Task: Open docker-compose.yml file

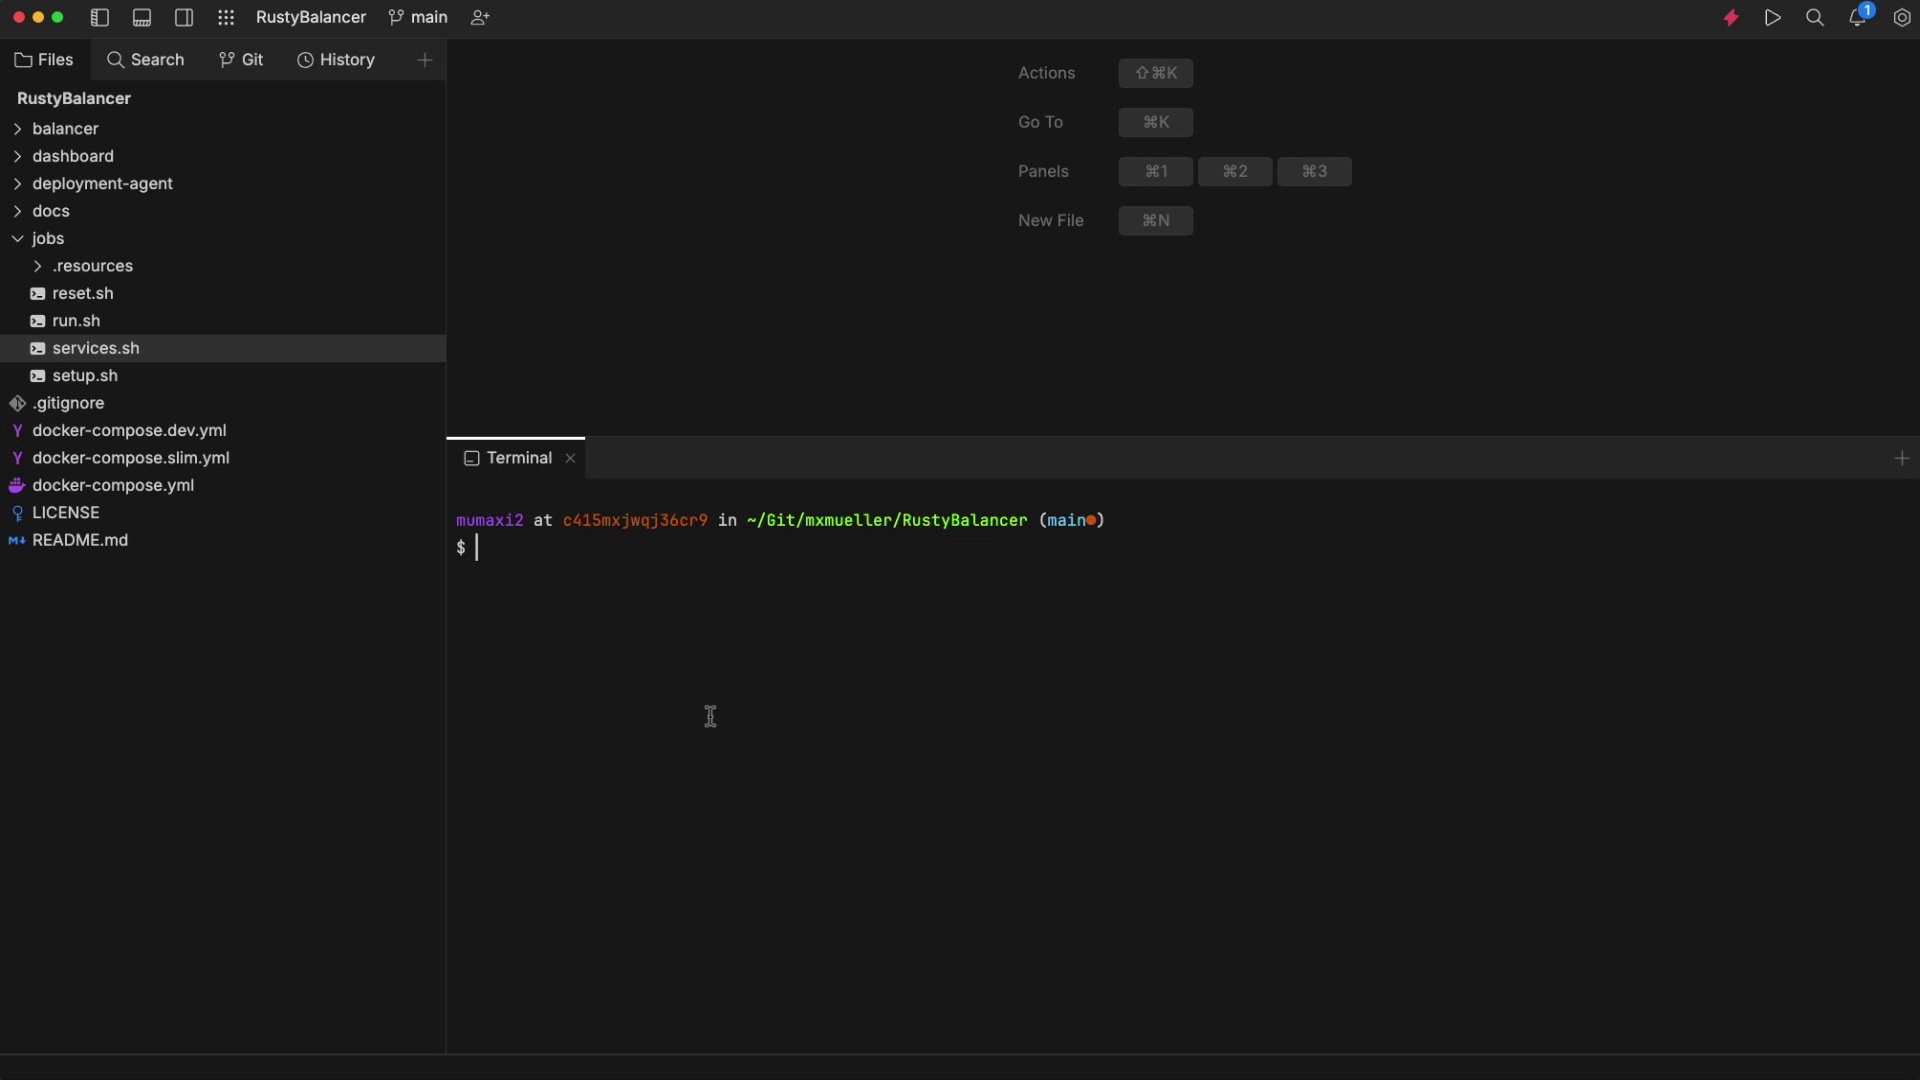Action: point(113,485)
